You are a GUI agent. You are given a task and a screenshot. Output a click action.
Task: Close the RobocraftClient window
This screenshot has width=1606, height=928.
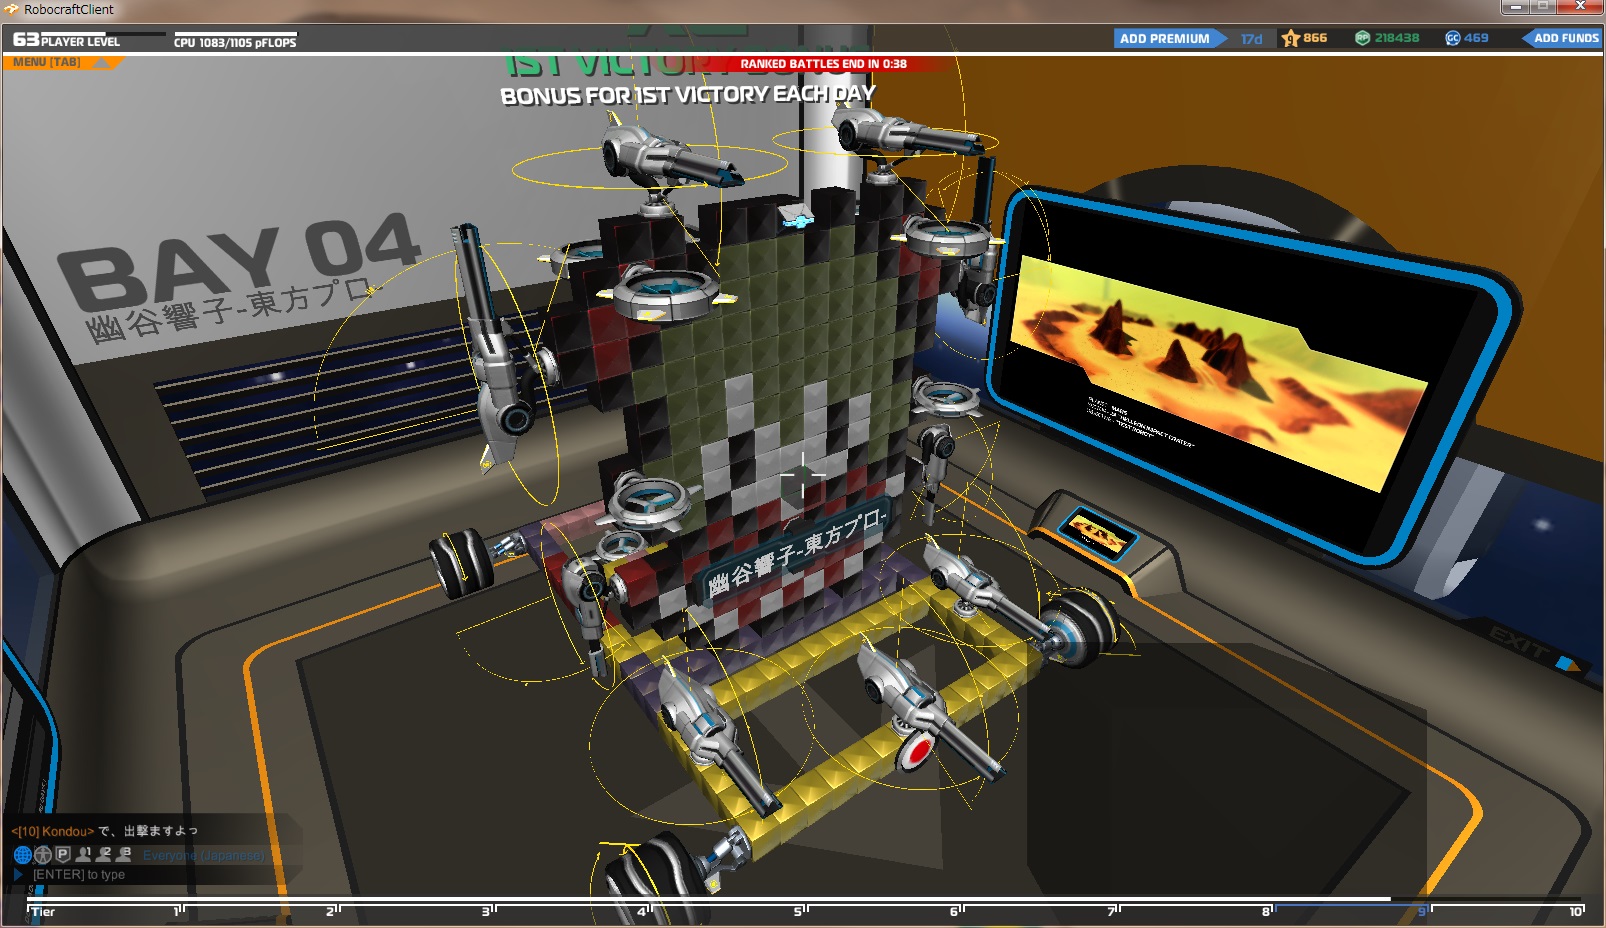tap(1580, 7)
